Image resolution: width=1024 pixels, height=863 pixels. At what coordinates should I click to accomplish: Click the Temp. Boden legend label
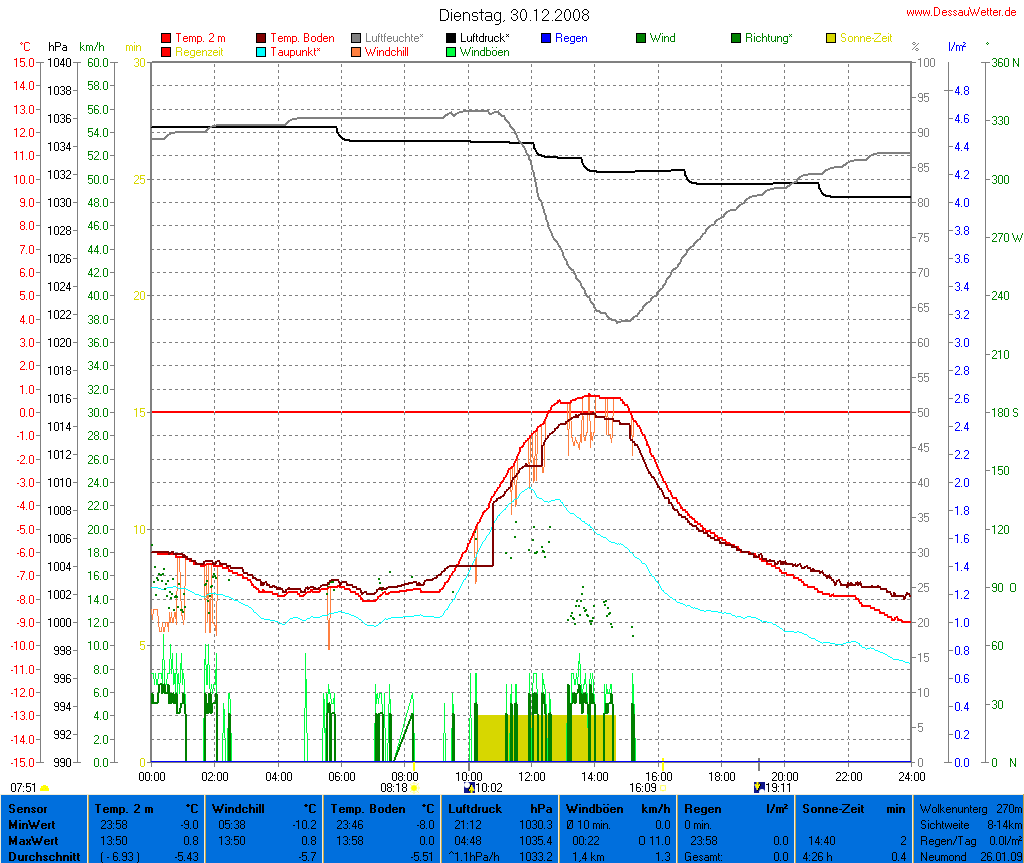(x=303, y=38)
